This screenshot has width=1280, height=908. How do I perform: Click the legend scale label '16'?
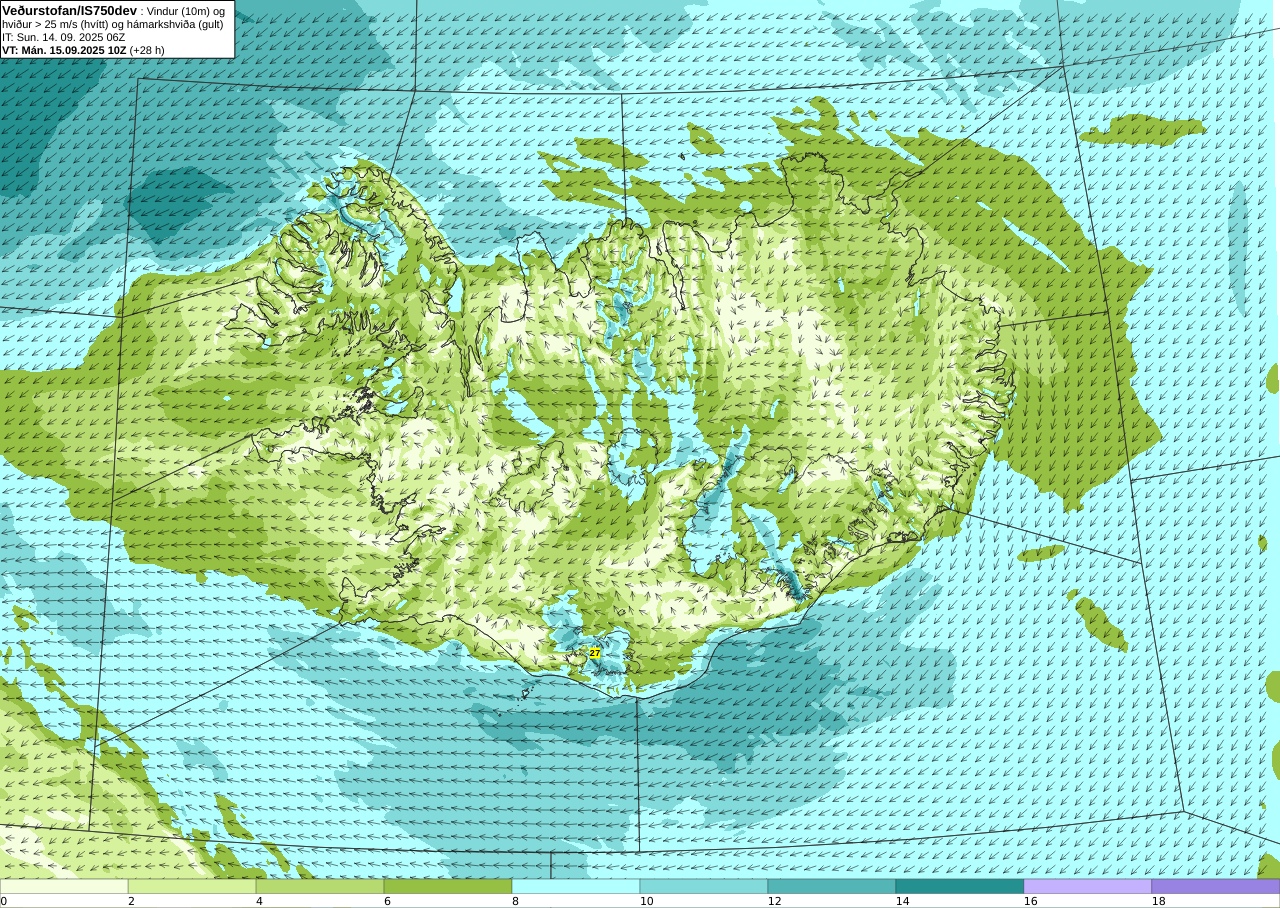click(1030, 901)
